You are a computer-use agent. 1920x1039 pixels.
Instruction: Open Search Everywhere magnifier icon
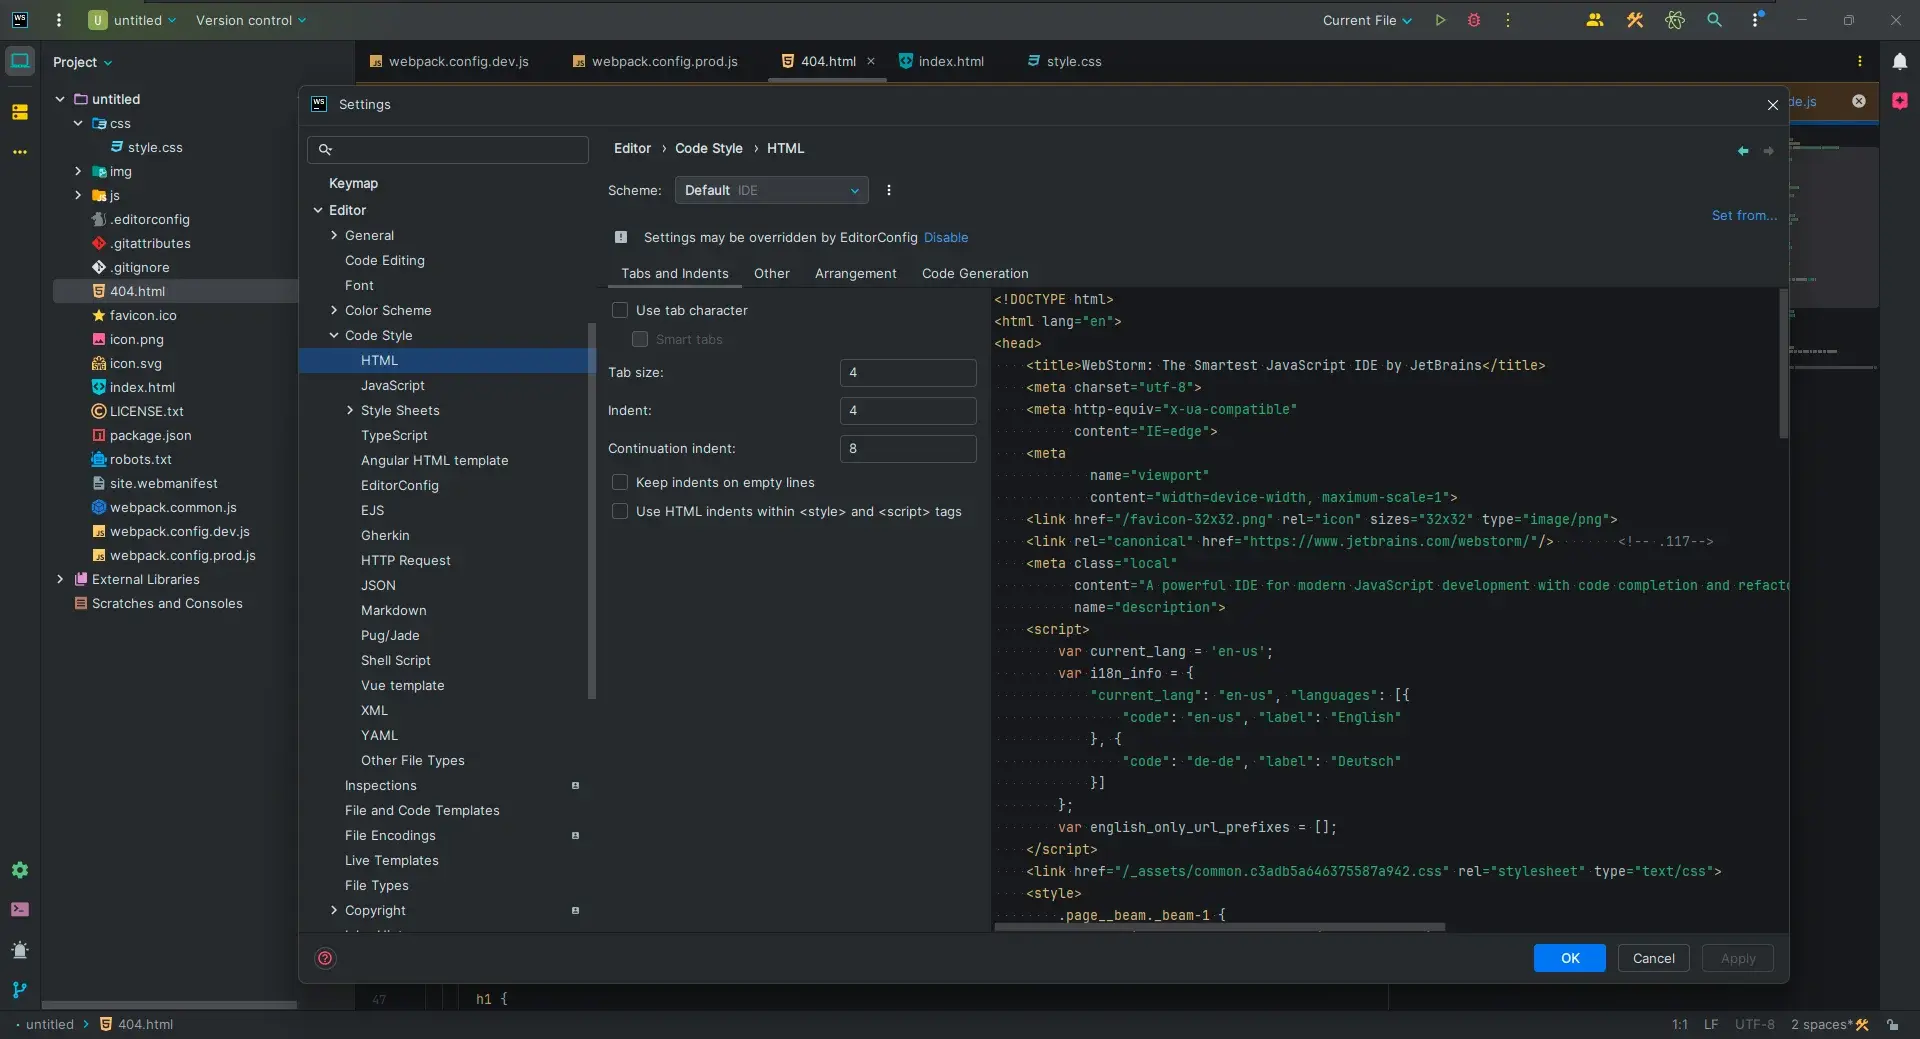pyautogui.click(x=1714, y=20)
